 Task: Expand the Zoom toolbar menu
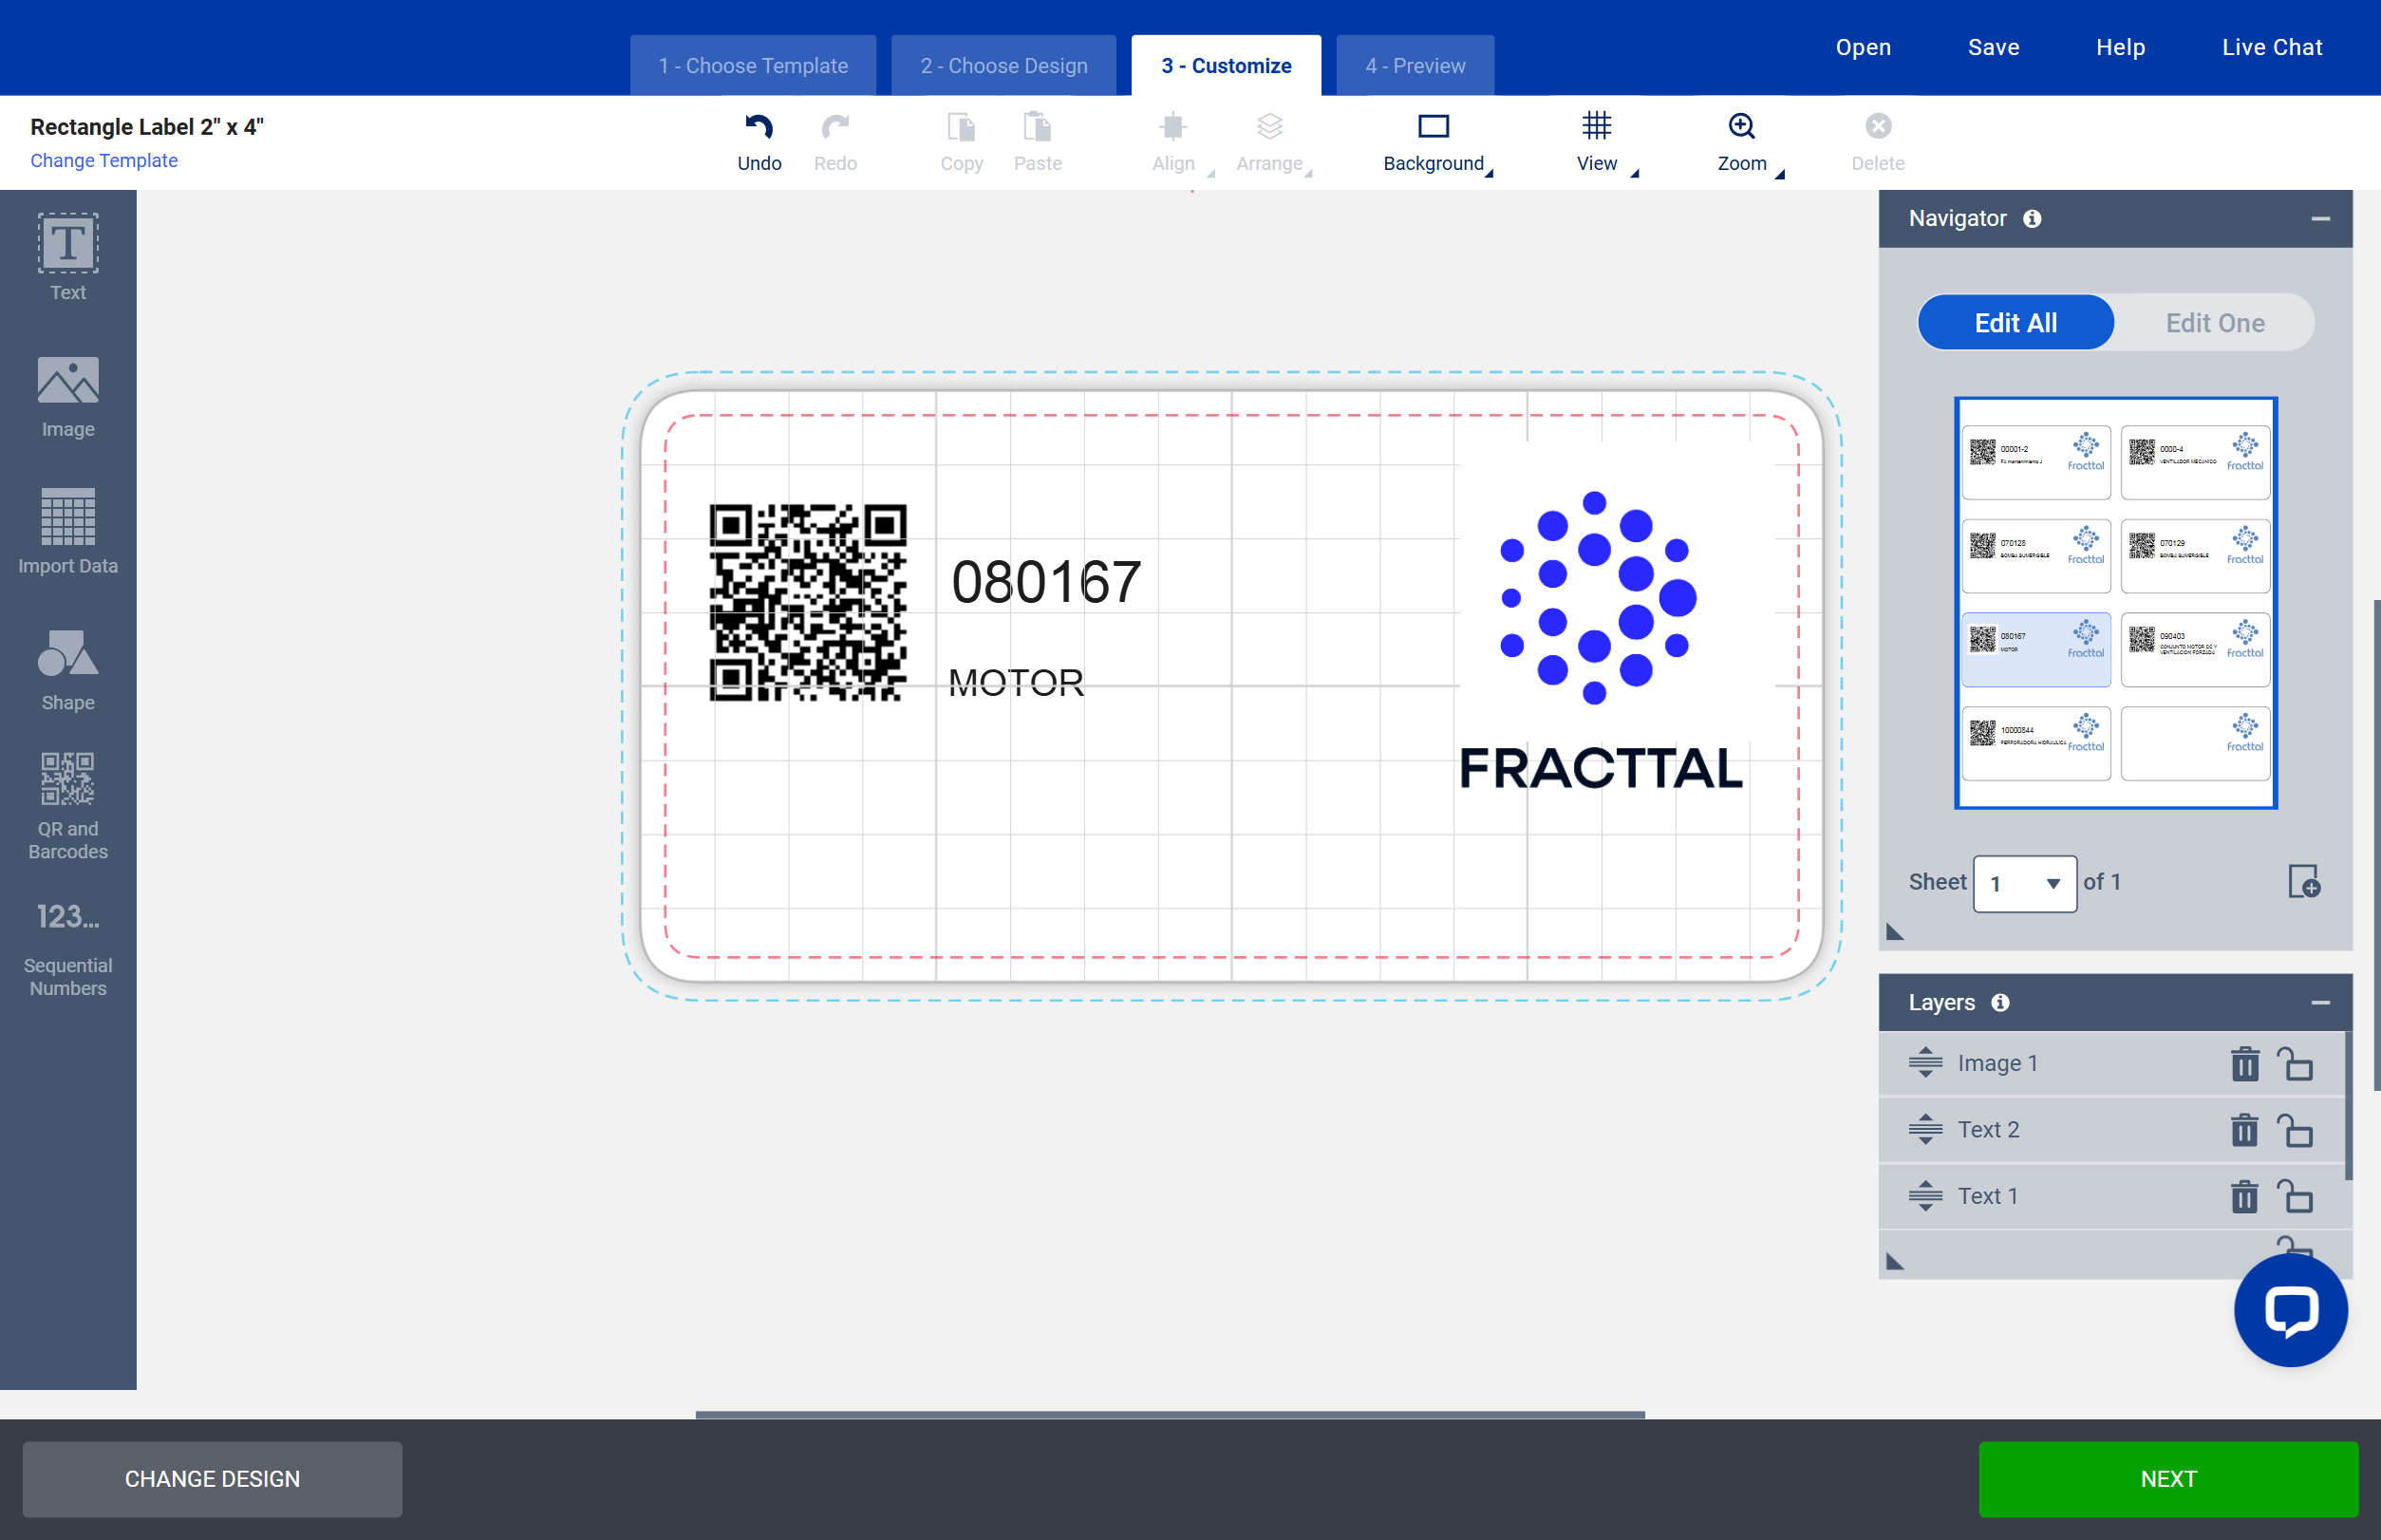1742,141
